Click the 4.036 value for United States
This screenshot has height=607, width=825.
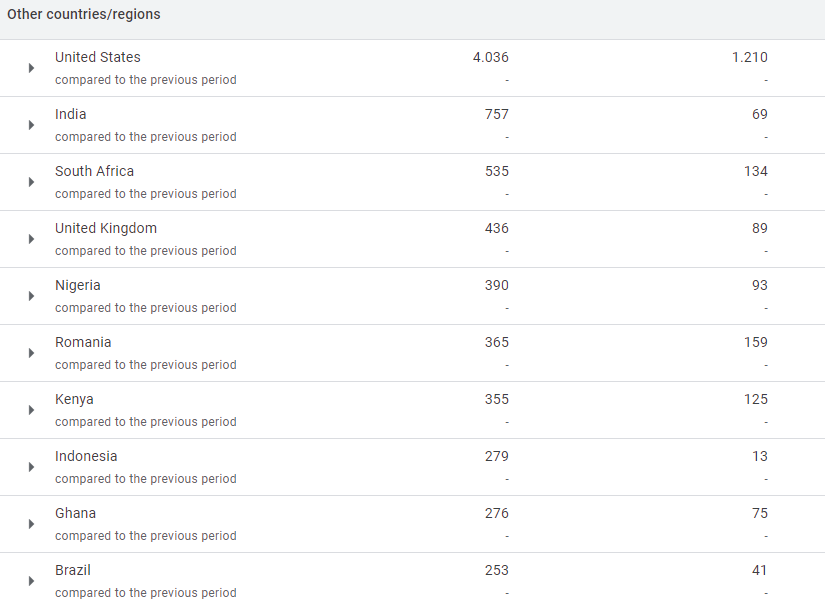coord(490,57)
